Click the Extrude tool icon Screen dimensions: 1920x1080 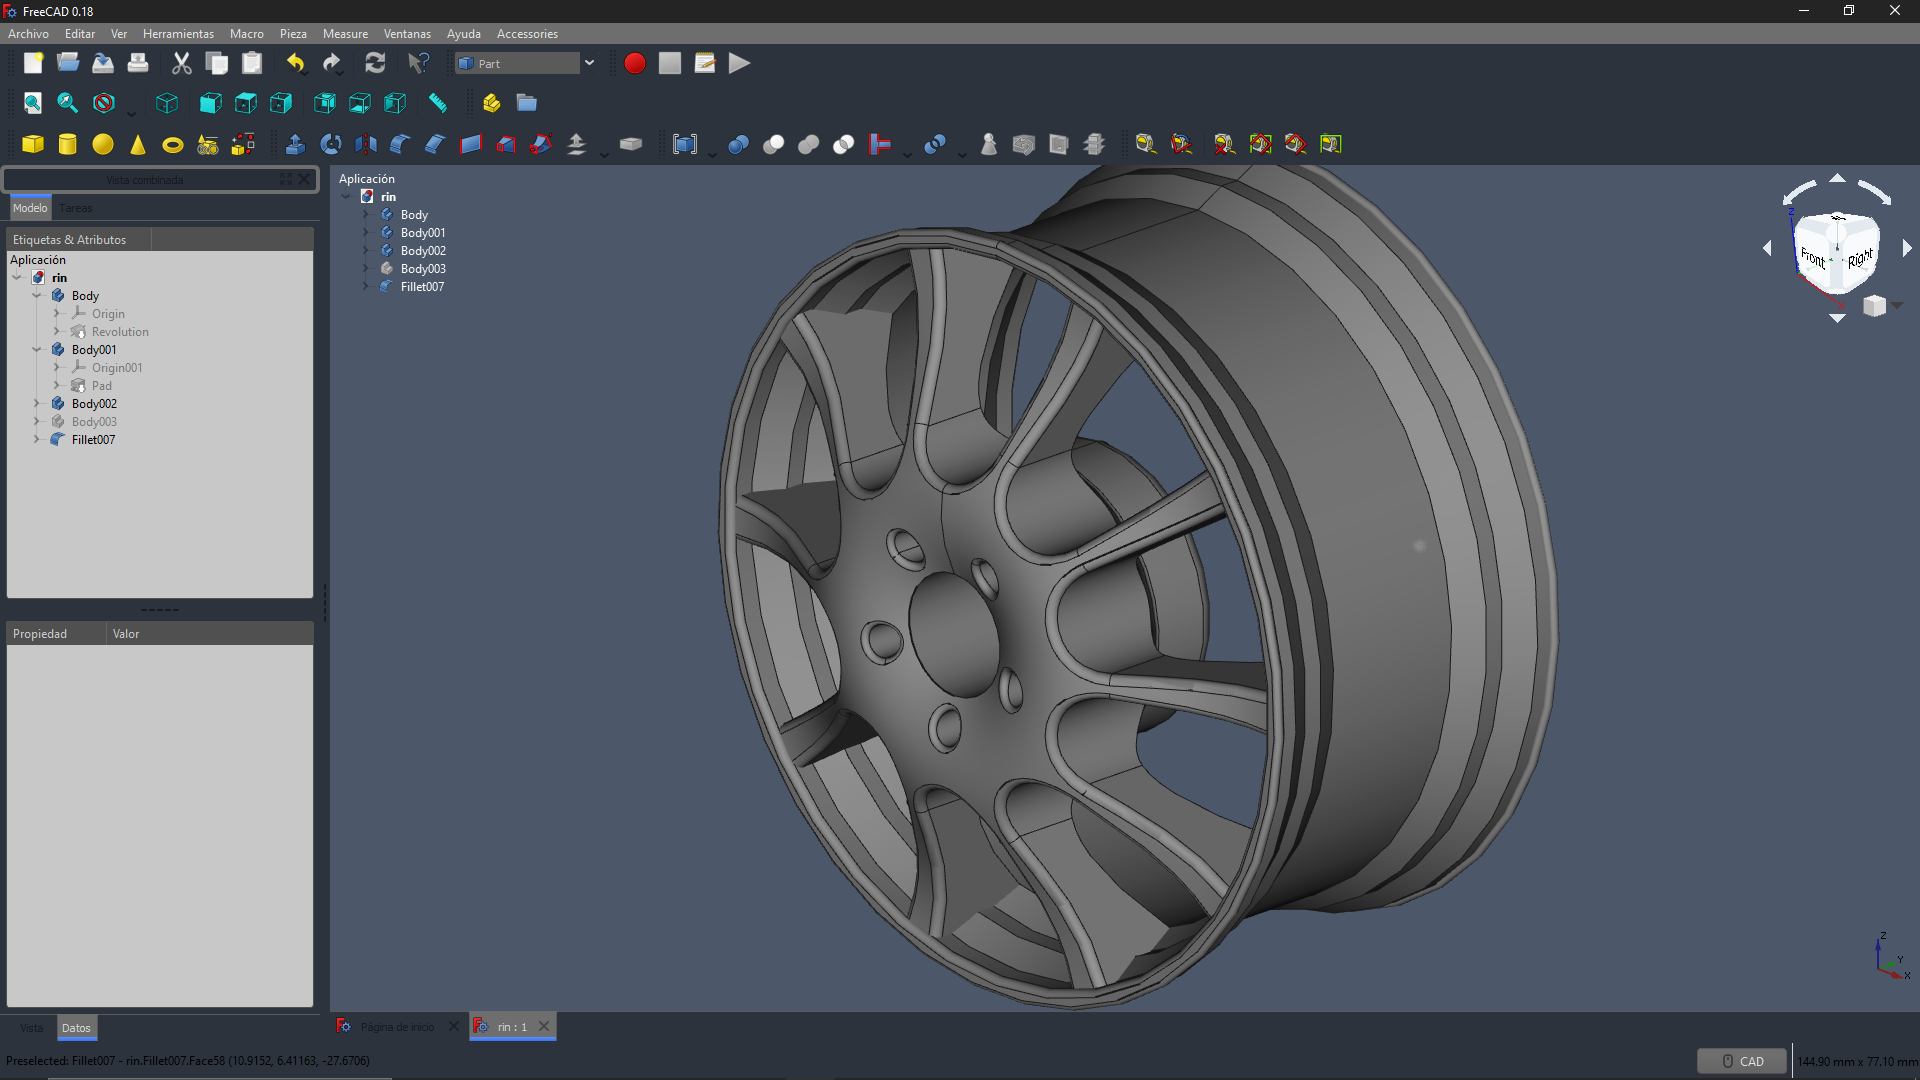click(x=295, y=144)
